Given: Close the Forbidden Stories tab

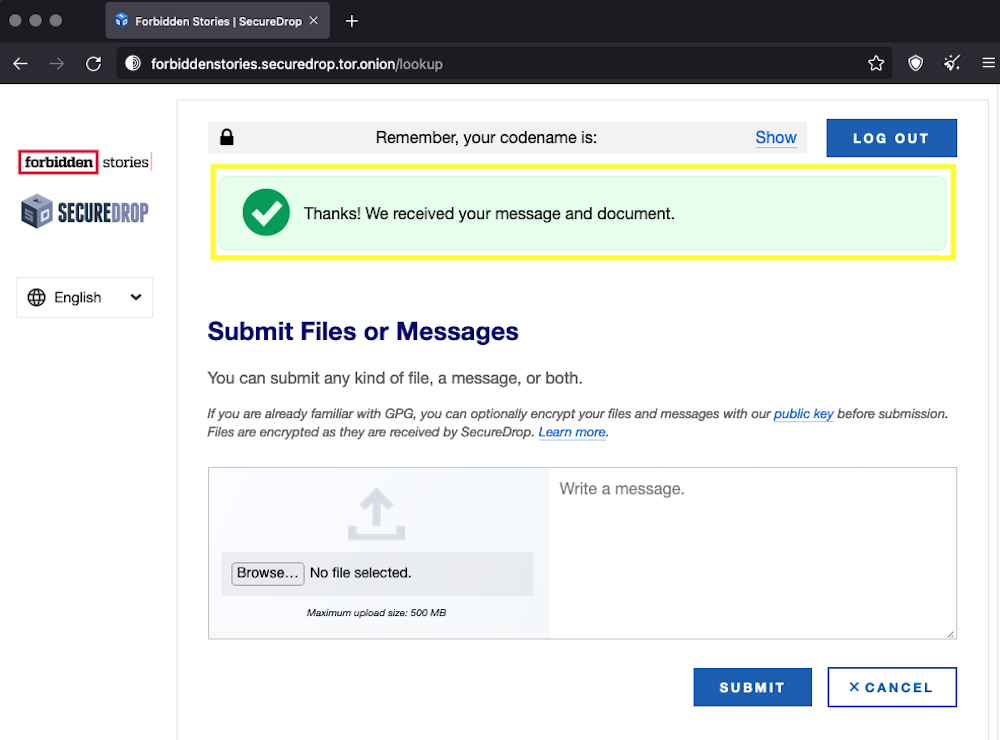Looking at the screenshot, I should click(x=314, y=21).
